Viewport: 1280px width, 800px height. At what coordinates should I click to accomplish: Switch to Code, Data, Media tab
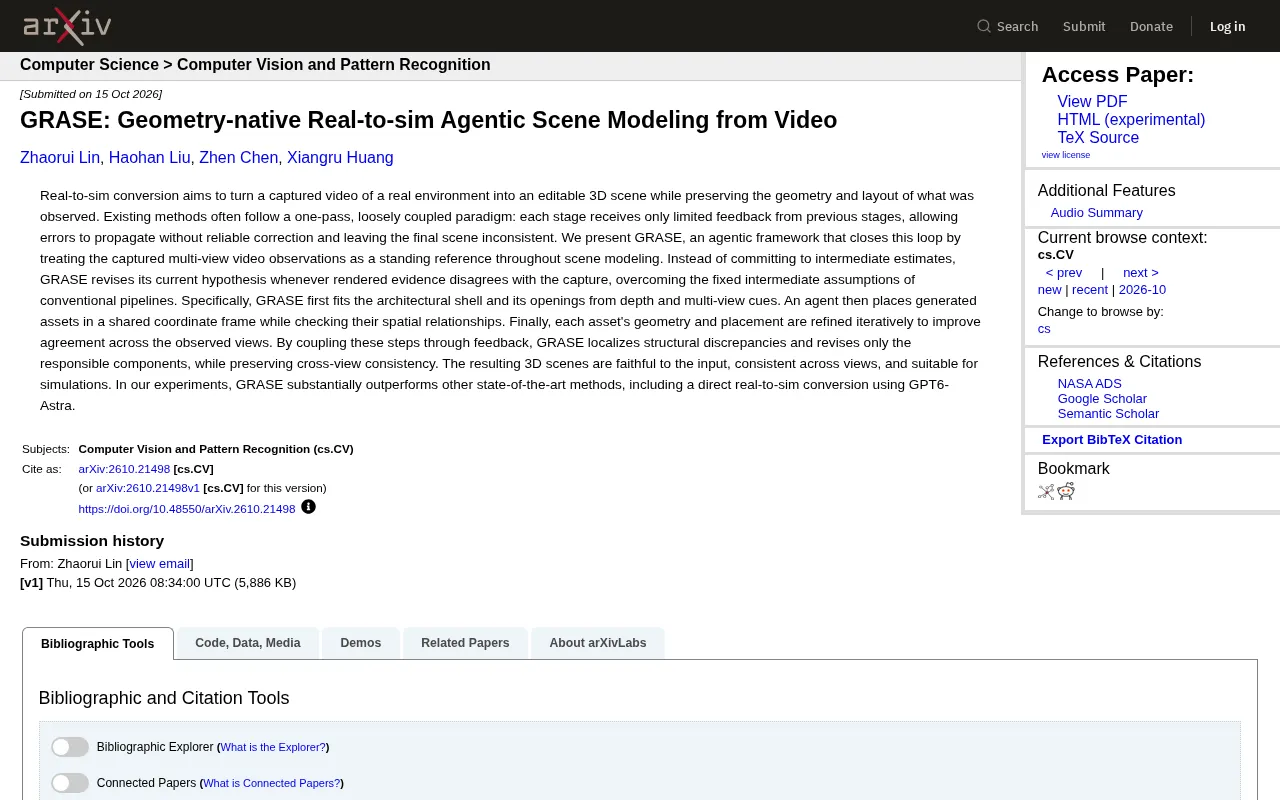click(x=248, y=643)
